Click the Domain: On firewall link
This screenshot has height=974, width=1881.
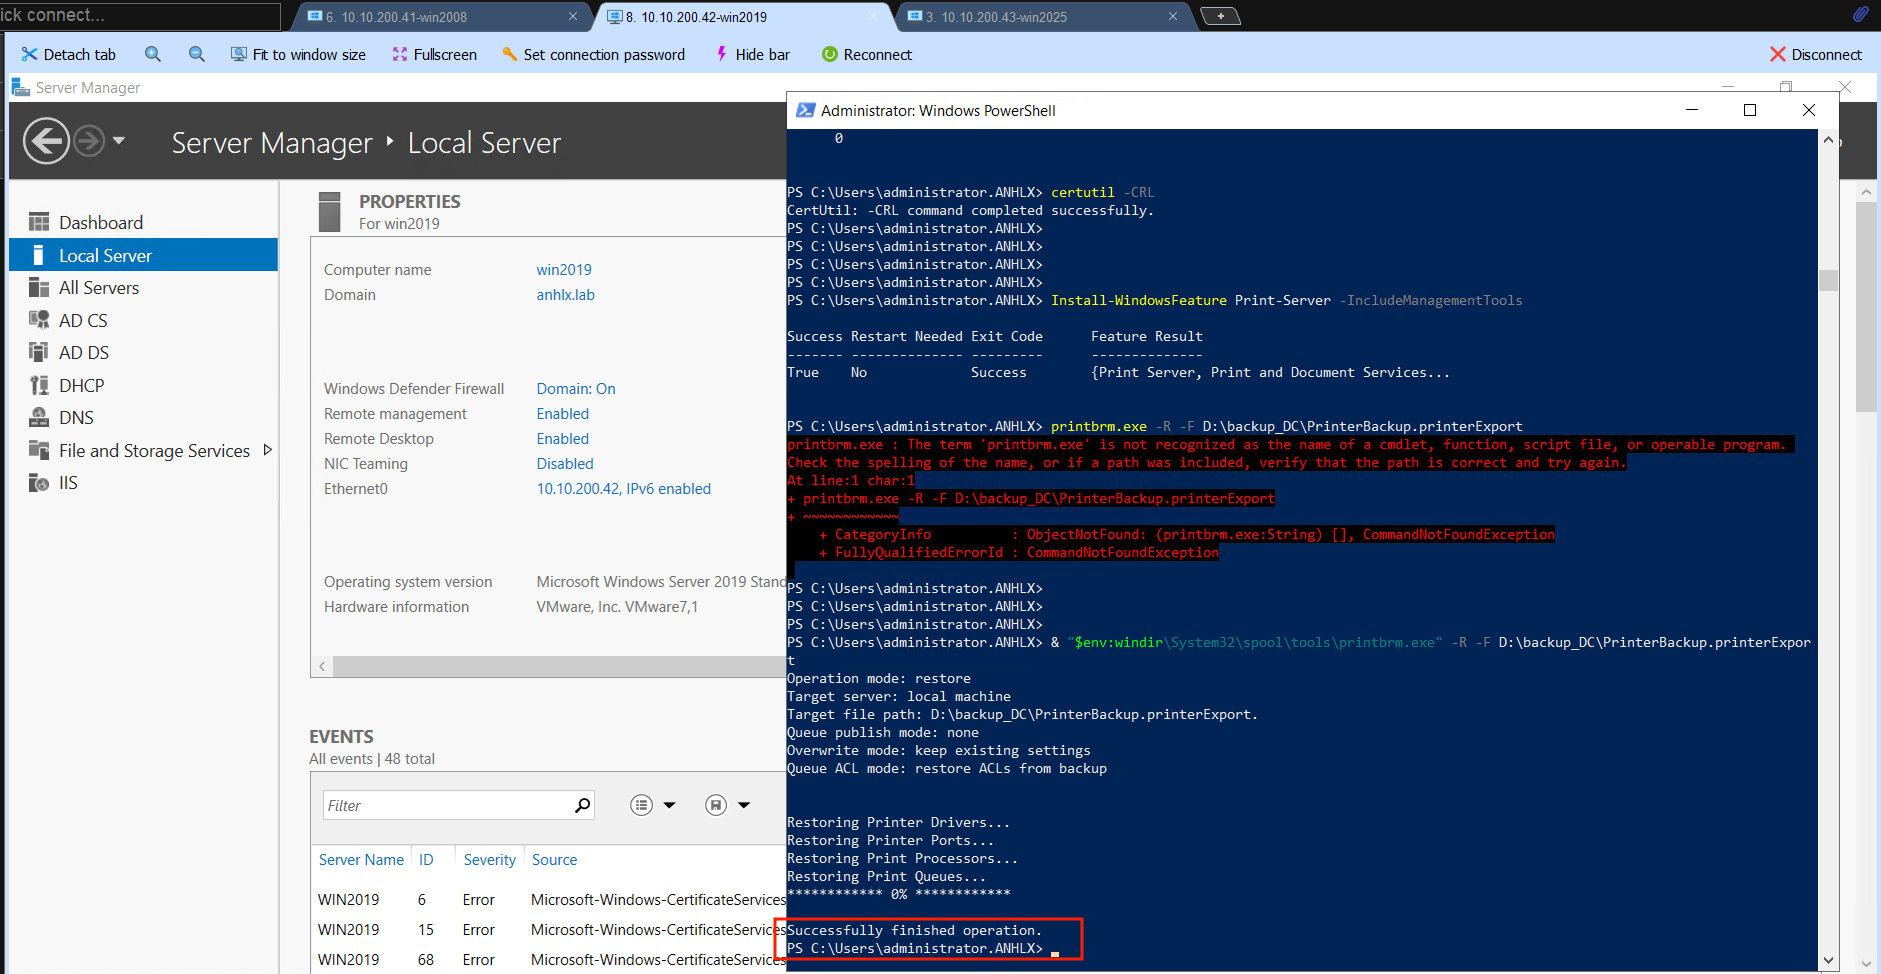576,388
